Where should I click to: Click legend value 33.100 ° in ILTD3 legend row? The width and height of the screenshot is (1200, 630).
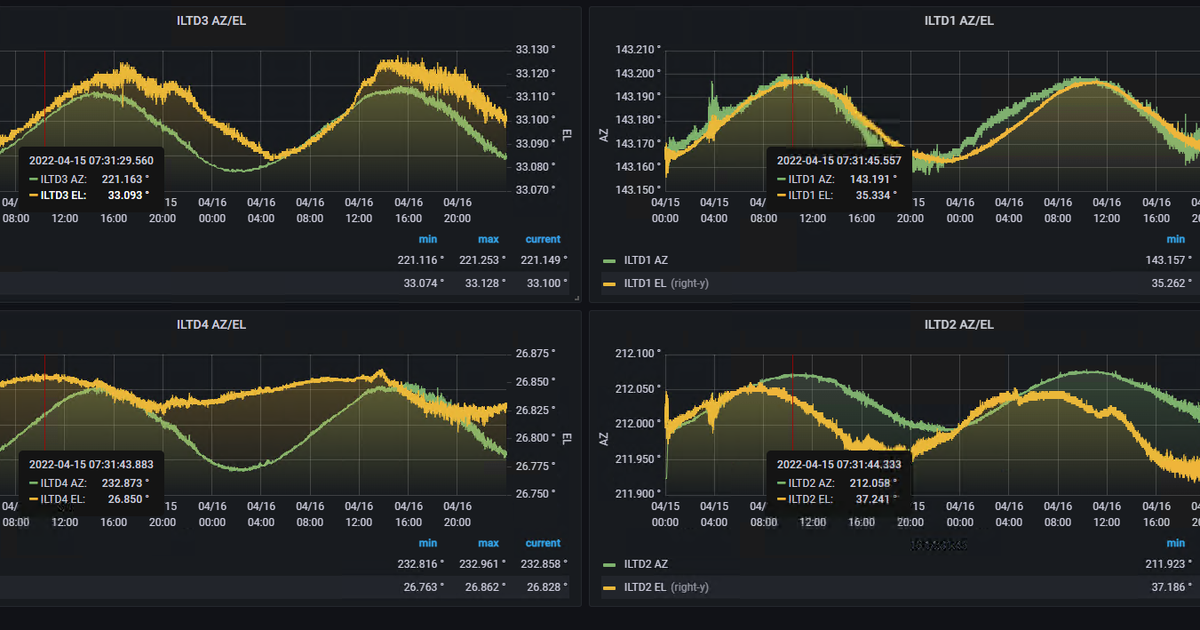tap(546, 283)
